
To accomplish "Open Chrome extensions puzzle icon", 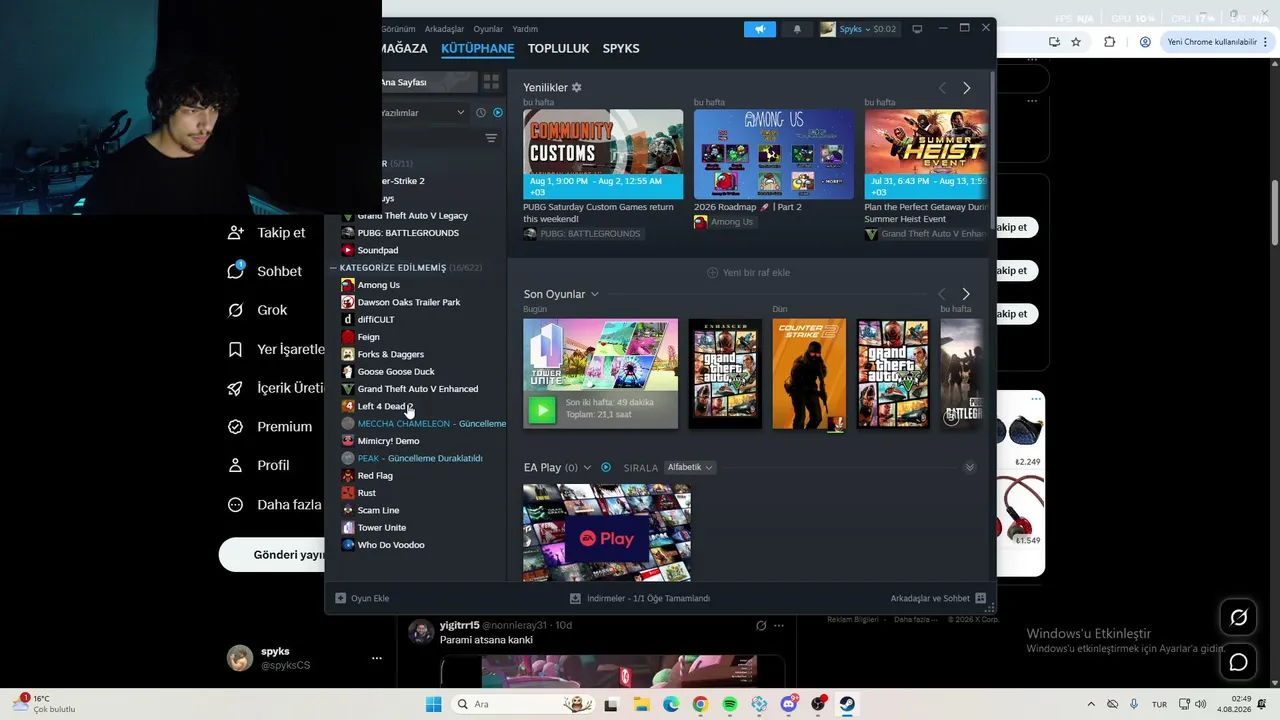I will (x=1109, y=42).
